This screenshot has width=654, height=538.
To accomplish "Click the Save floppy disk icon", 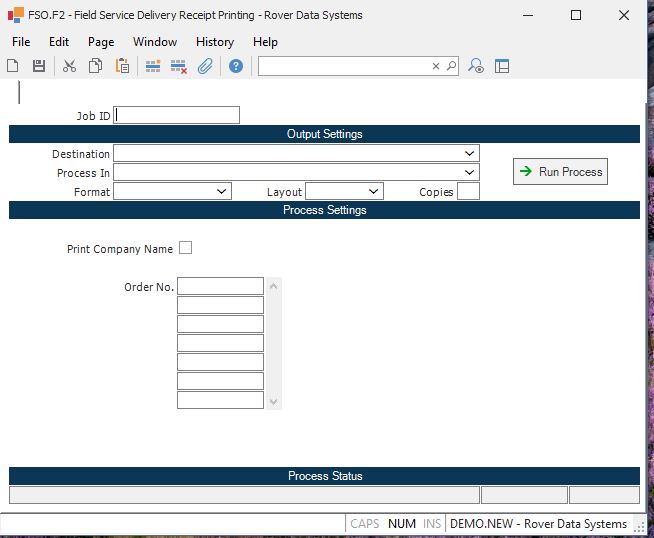I will tap(39, 66).
